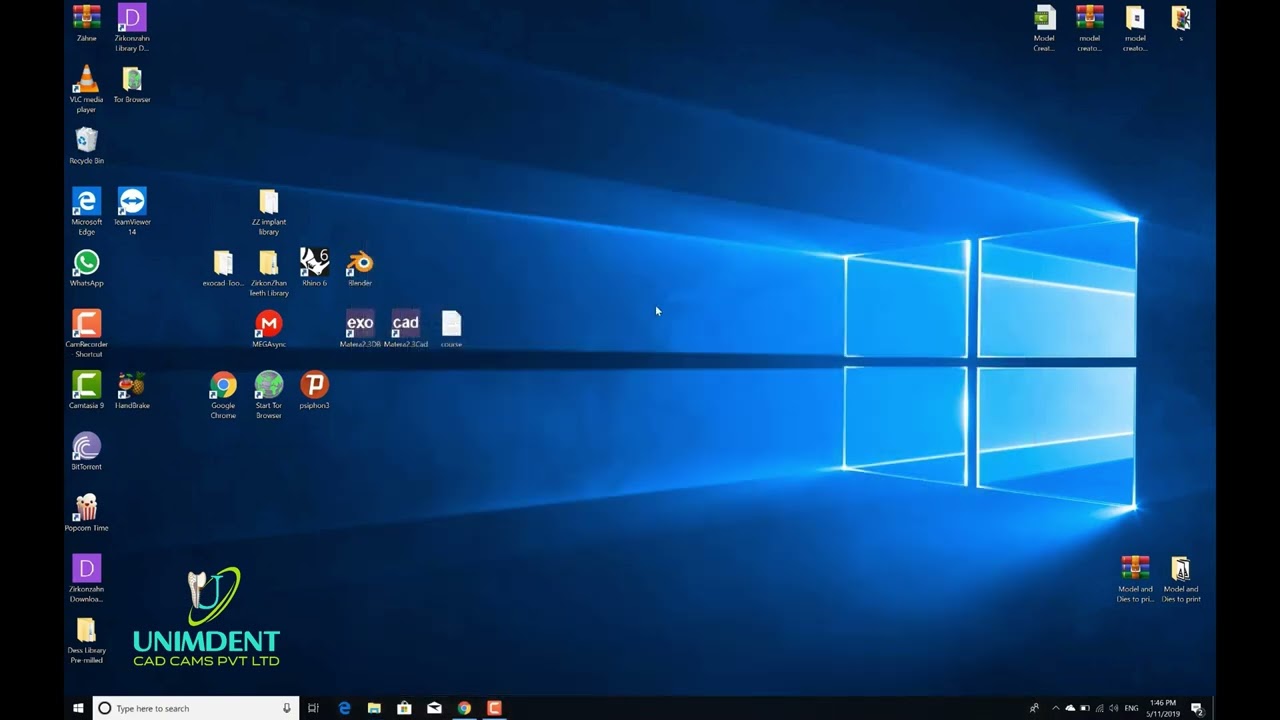Image resolution: width=1280 pixels, height=720 pixels.
Task: Select the TeamViewer 14 shortcut
Action: click(x=132, y=212)
